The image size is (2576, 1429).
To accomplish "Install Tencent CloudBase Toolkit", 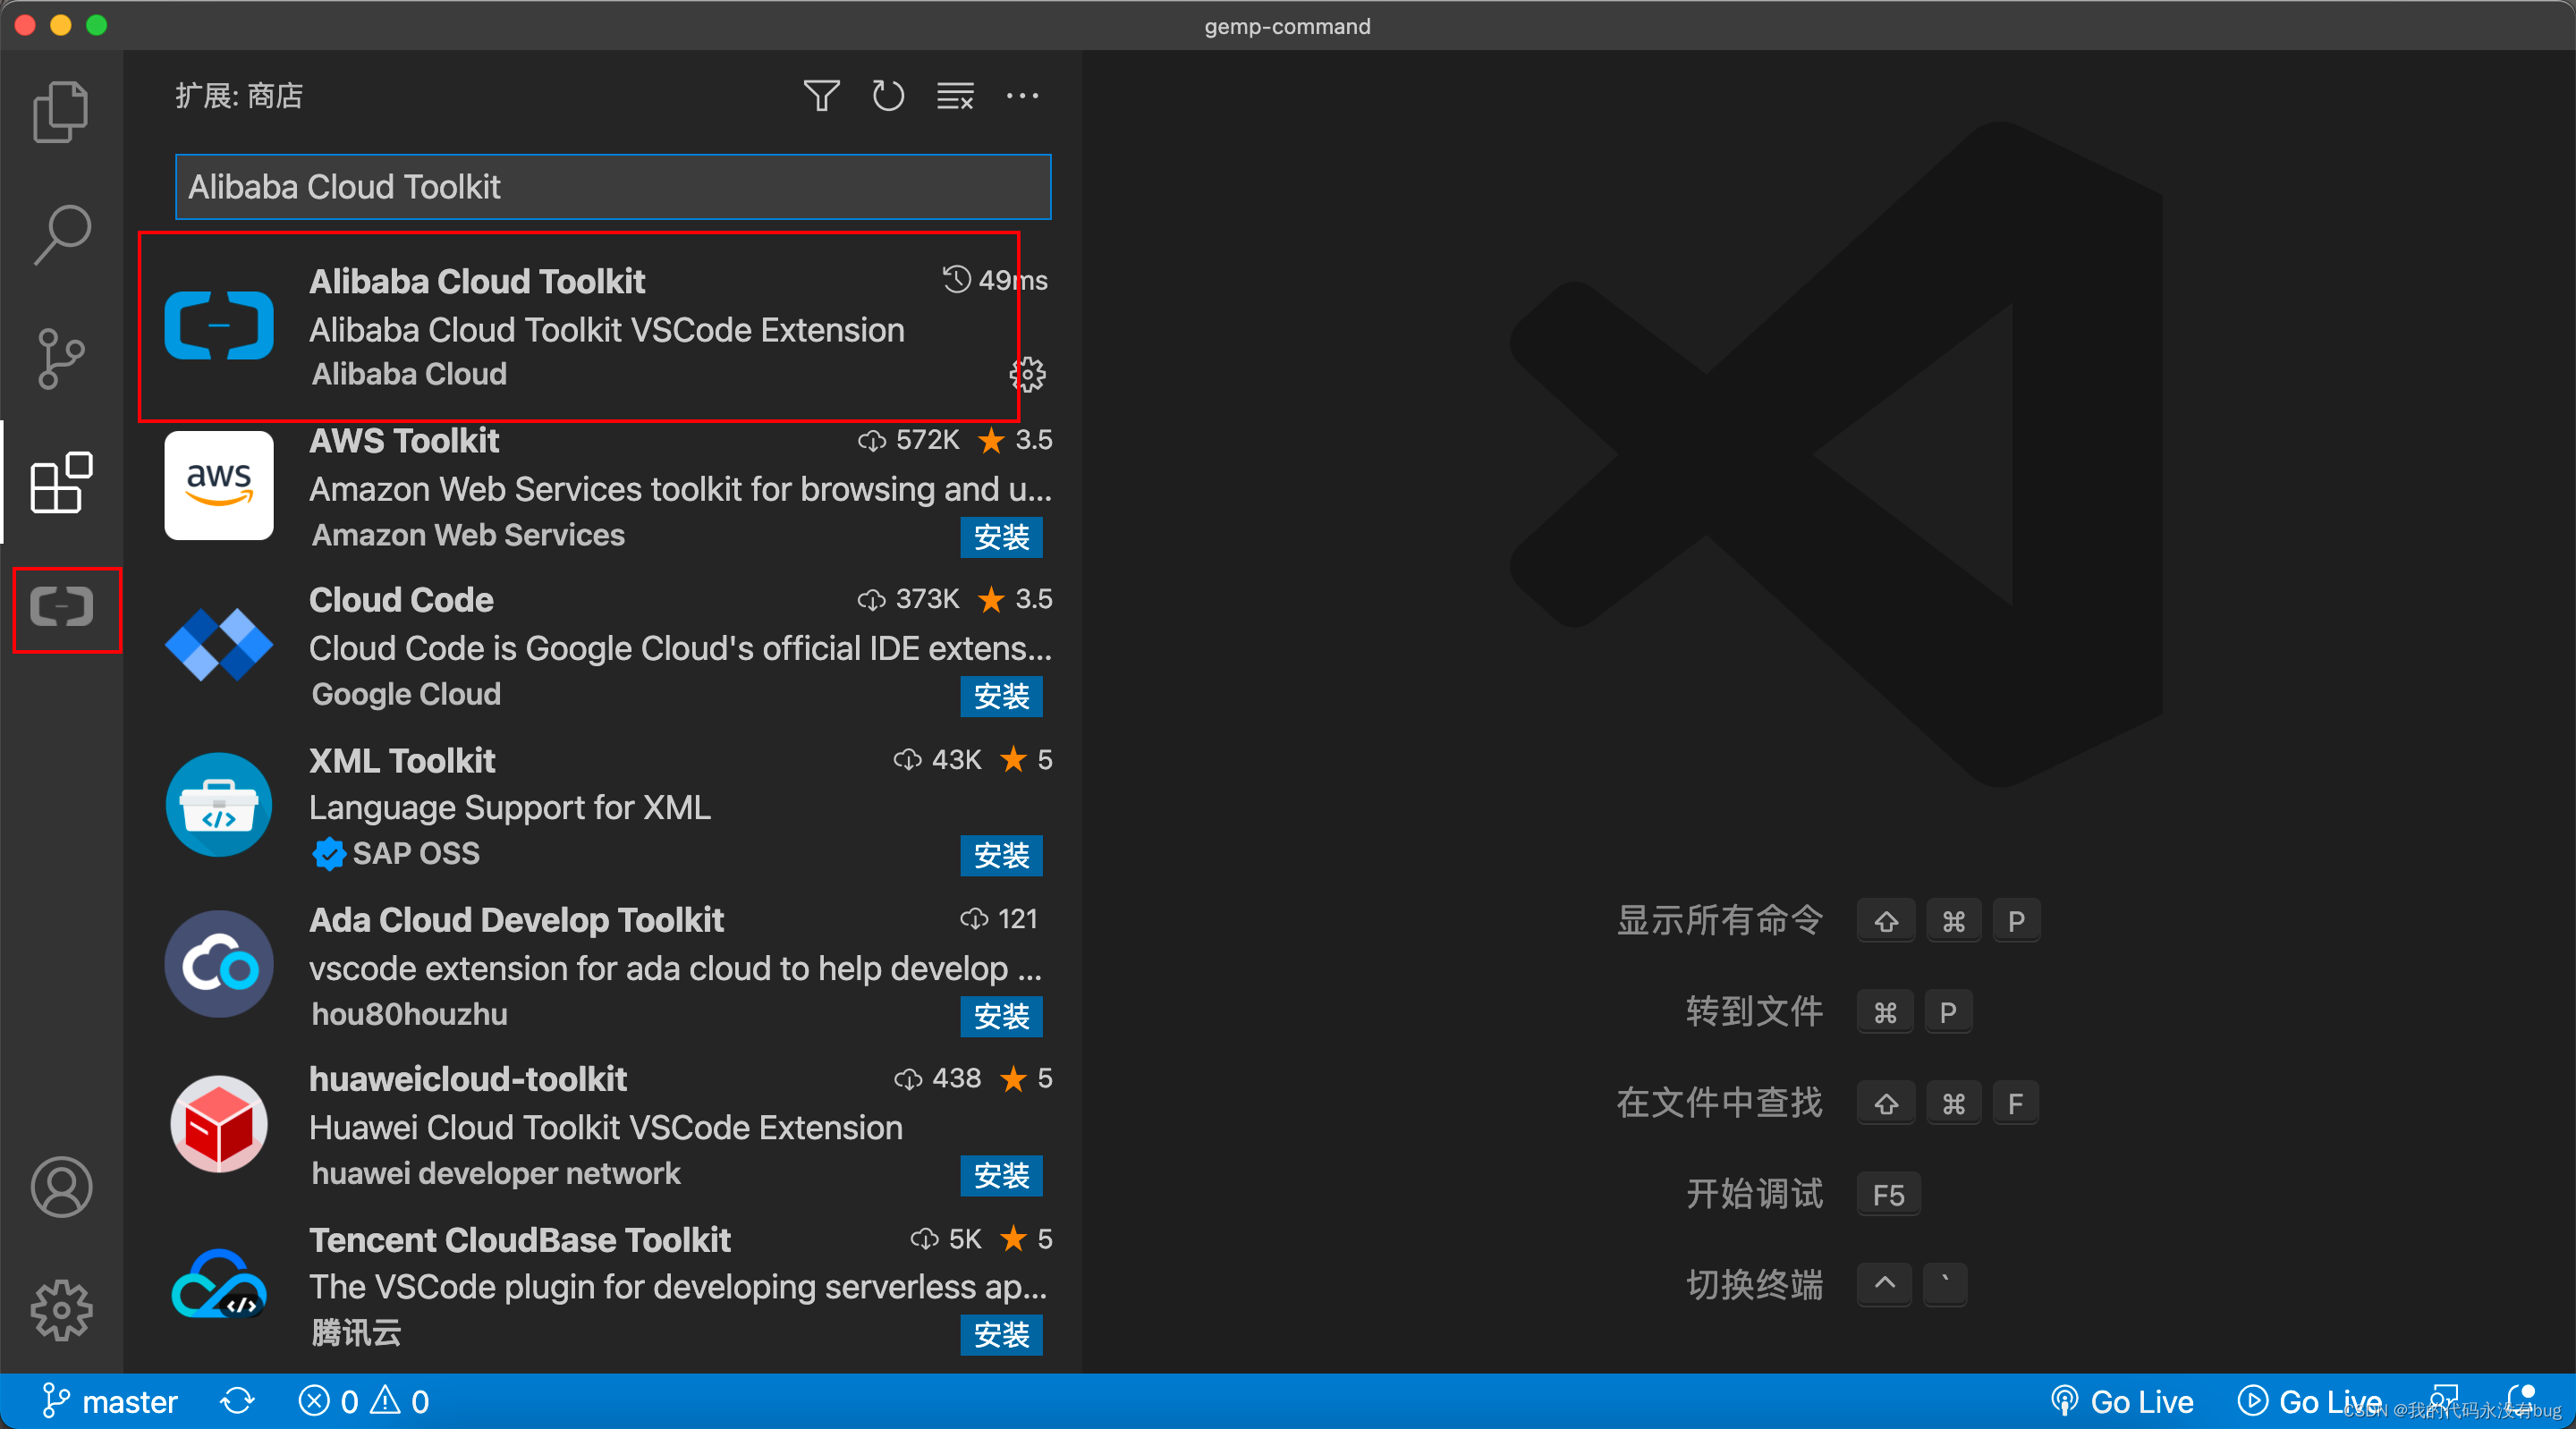I will (x=1001, y=1335).
